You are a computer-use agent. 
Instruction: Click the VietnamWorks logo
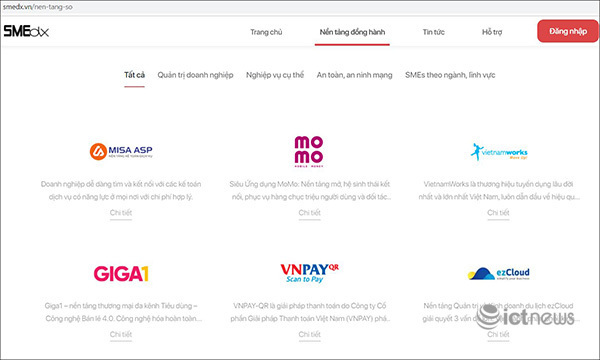click(x=499, y=151)
